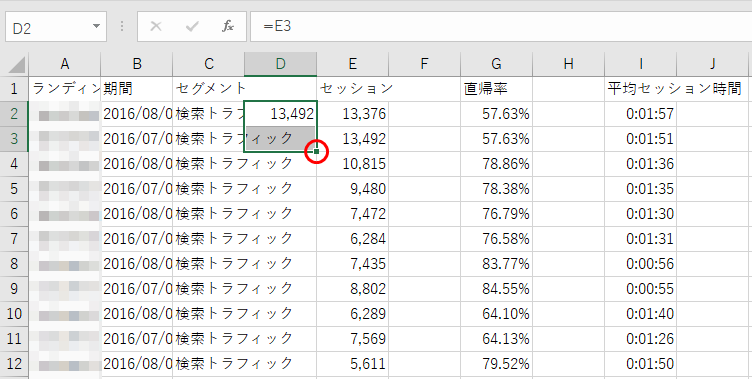The image size is (752, 379).
Task: Click the session time 0:01:26 cell
Action: point(640,338)
